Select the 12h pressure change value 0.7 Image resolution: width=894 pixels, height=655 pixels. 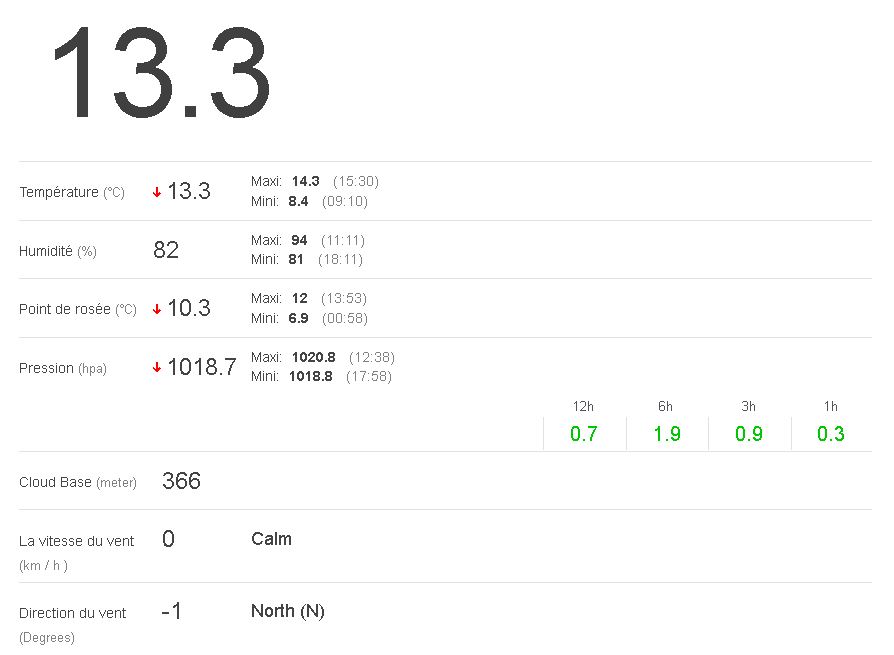584,434
